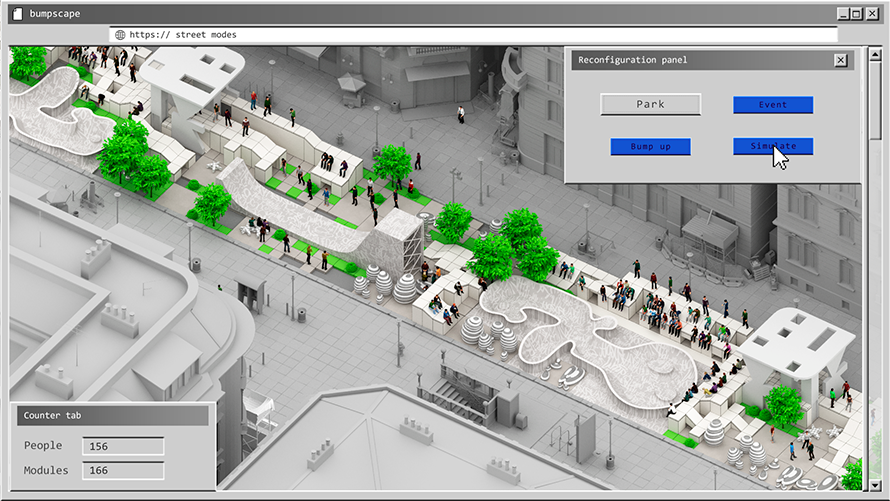The height and width of the screenshot is (501, 890).
Task: Maximize the bumpscape window
Action: [857, 14]
